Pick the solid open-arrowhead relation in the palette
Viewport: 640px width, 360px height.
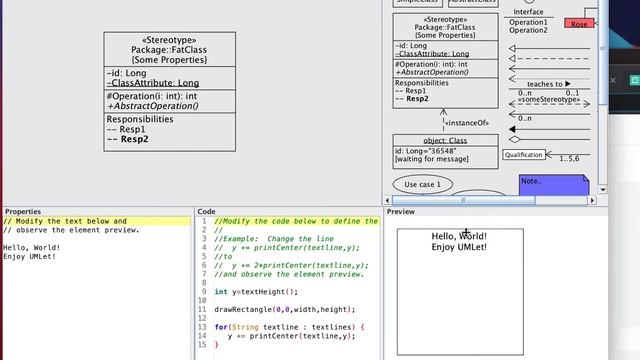[x=549, y=69]
